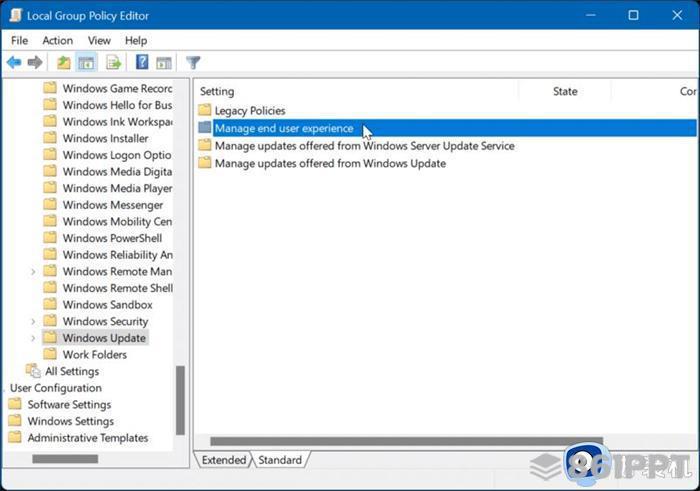The height and width of the screenshot is (491, 700).
Task: Click the Windows Security folder icon
Action: click(50, 320)
